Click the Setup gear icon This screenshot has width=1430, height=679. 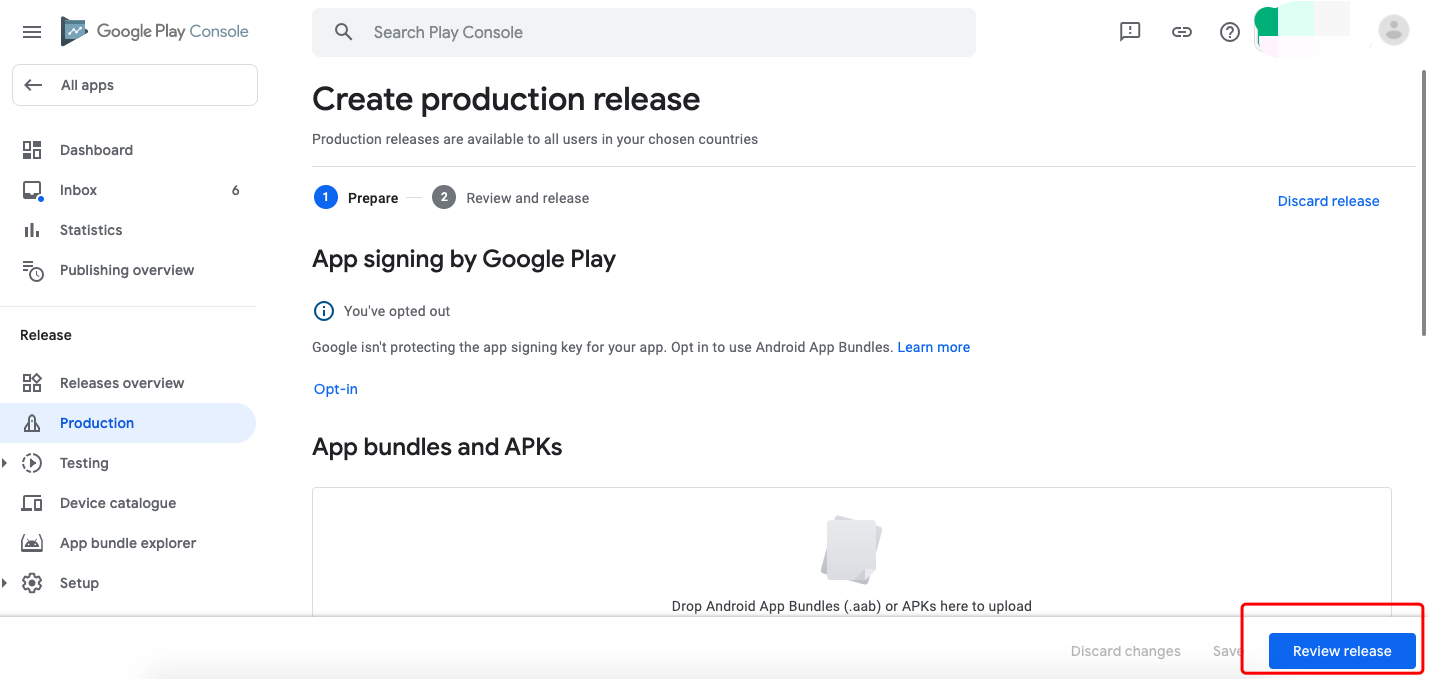coord(32,583)
